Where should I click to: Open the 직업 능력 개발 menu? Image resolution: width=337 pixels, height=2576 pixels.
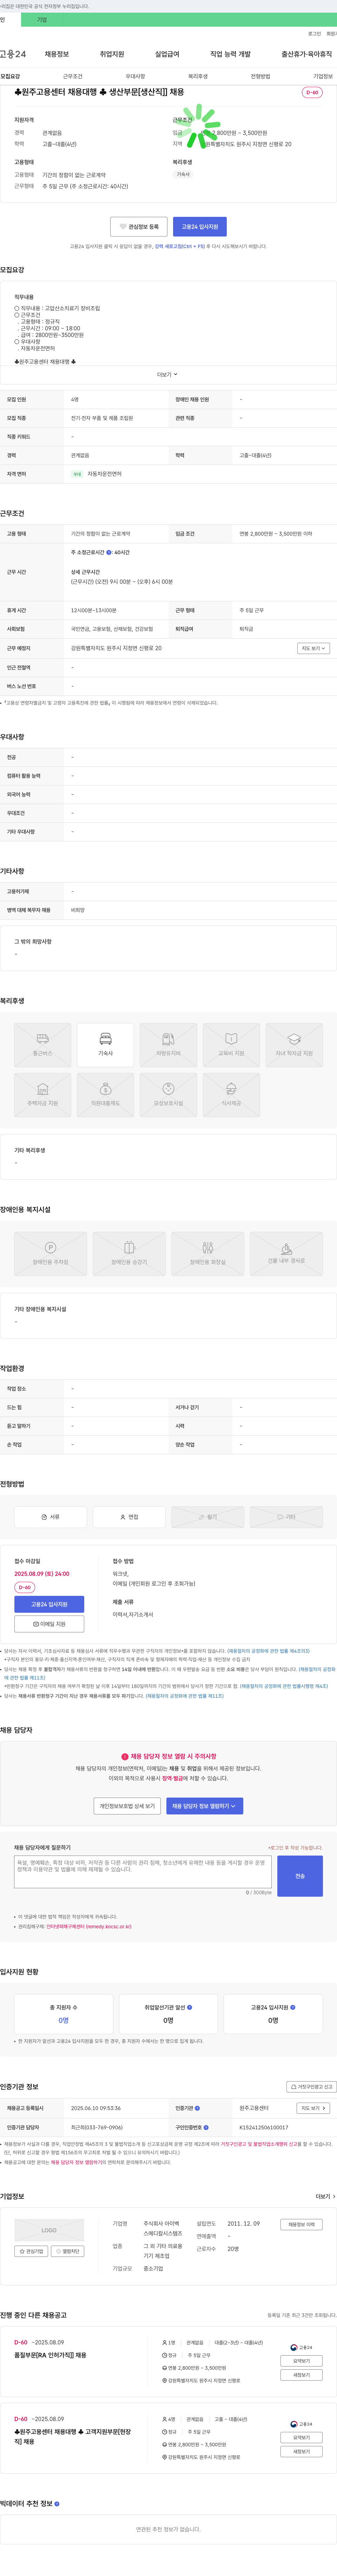(x=230, y=54)
